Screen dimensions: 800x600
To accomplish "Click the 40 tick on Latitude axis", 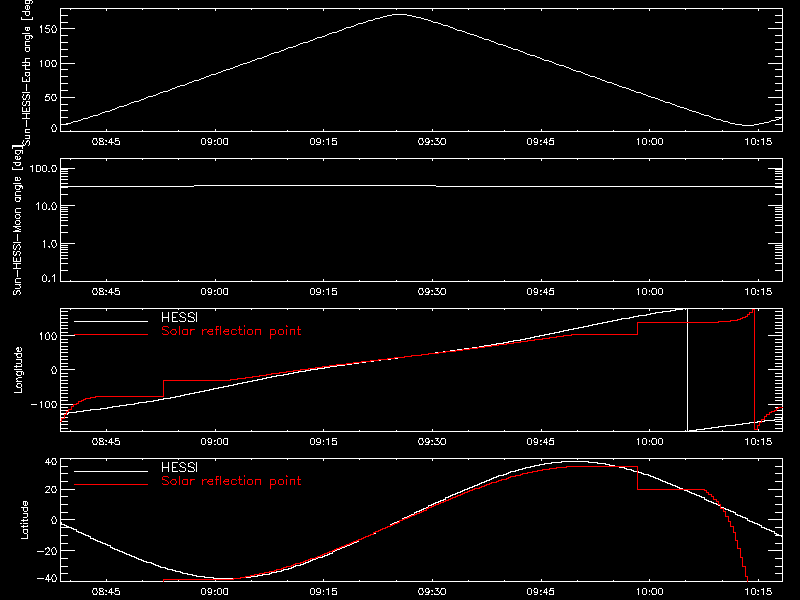I will click(51, 462).
